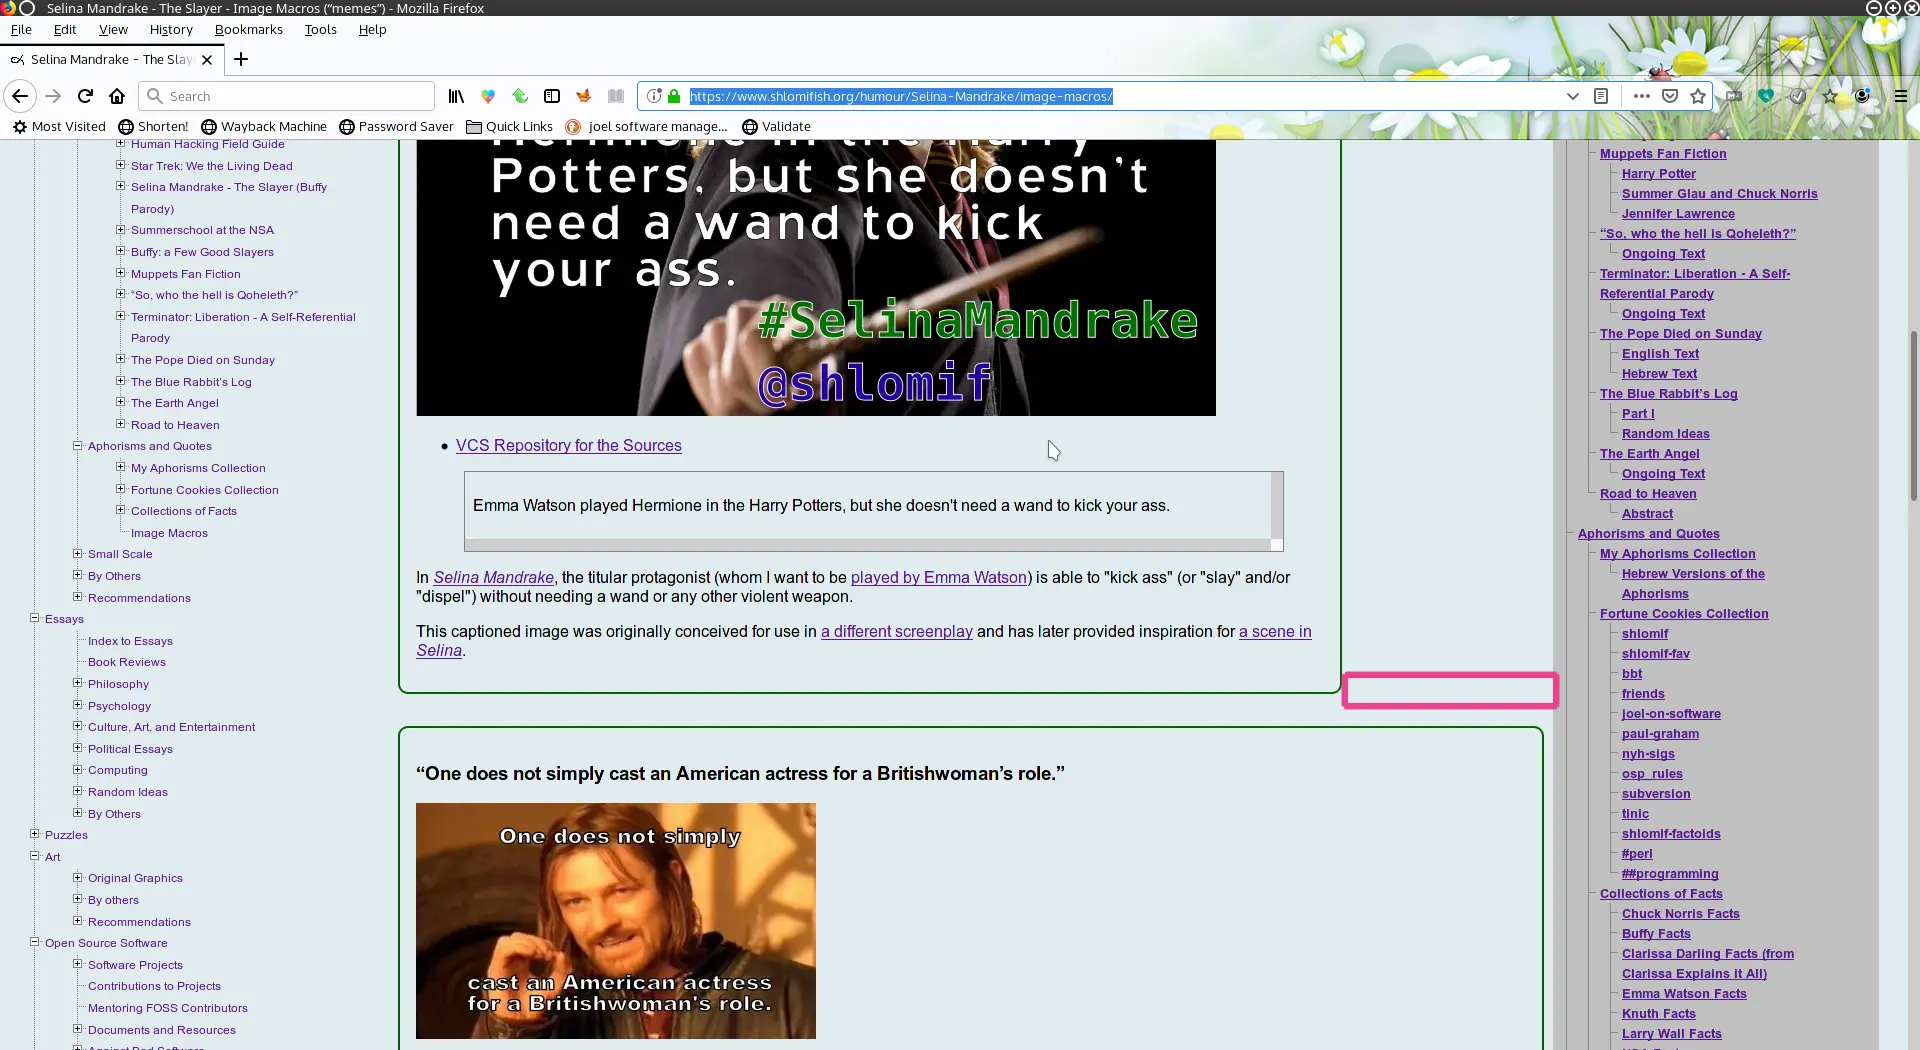Expand the Philosophy tree node
Viewport: 1920px width, 1050px height.
(x=77, y=683)
